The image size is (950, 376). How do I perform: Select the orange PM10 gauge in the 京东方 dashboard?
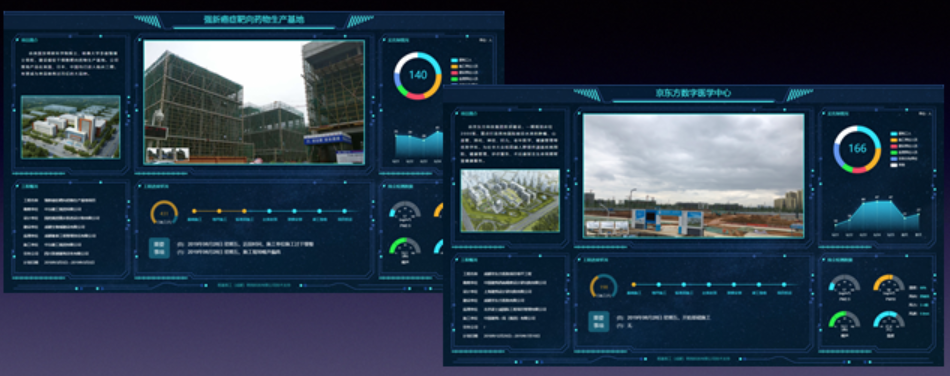pyautogui.click(x=888, y=286)
